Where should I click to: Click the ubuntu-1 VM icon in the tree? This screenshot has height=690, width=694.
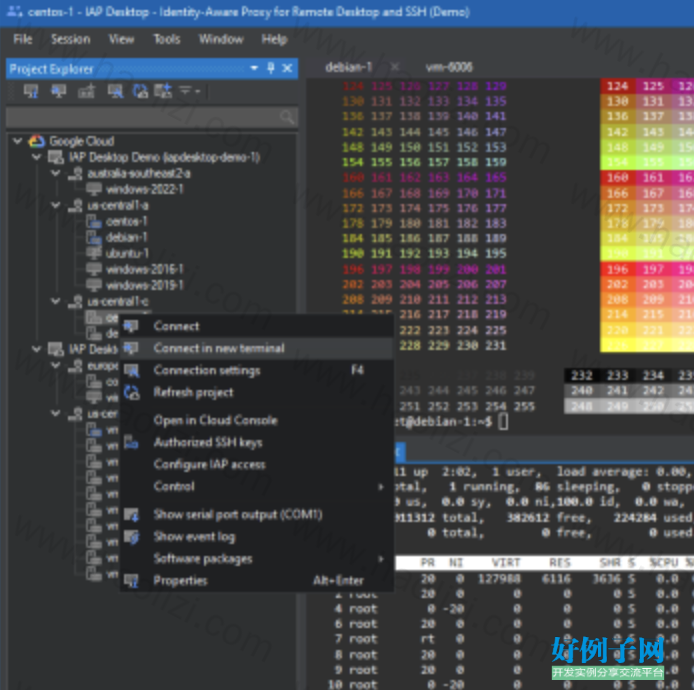pyautogui.click(x=94, y=254)
